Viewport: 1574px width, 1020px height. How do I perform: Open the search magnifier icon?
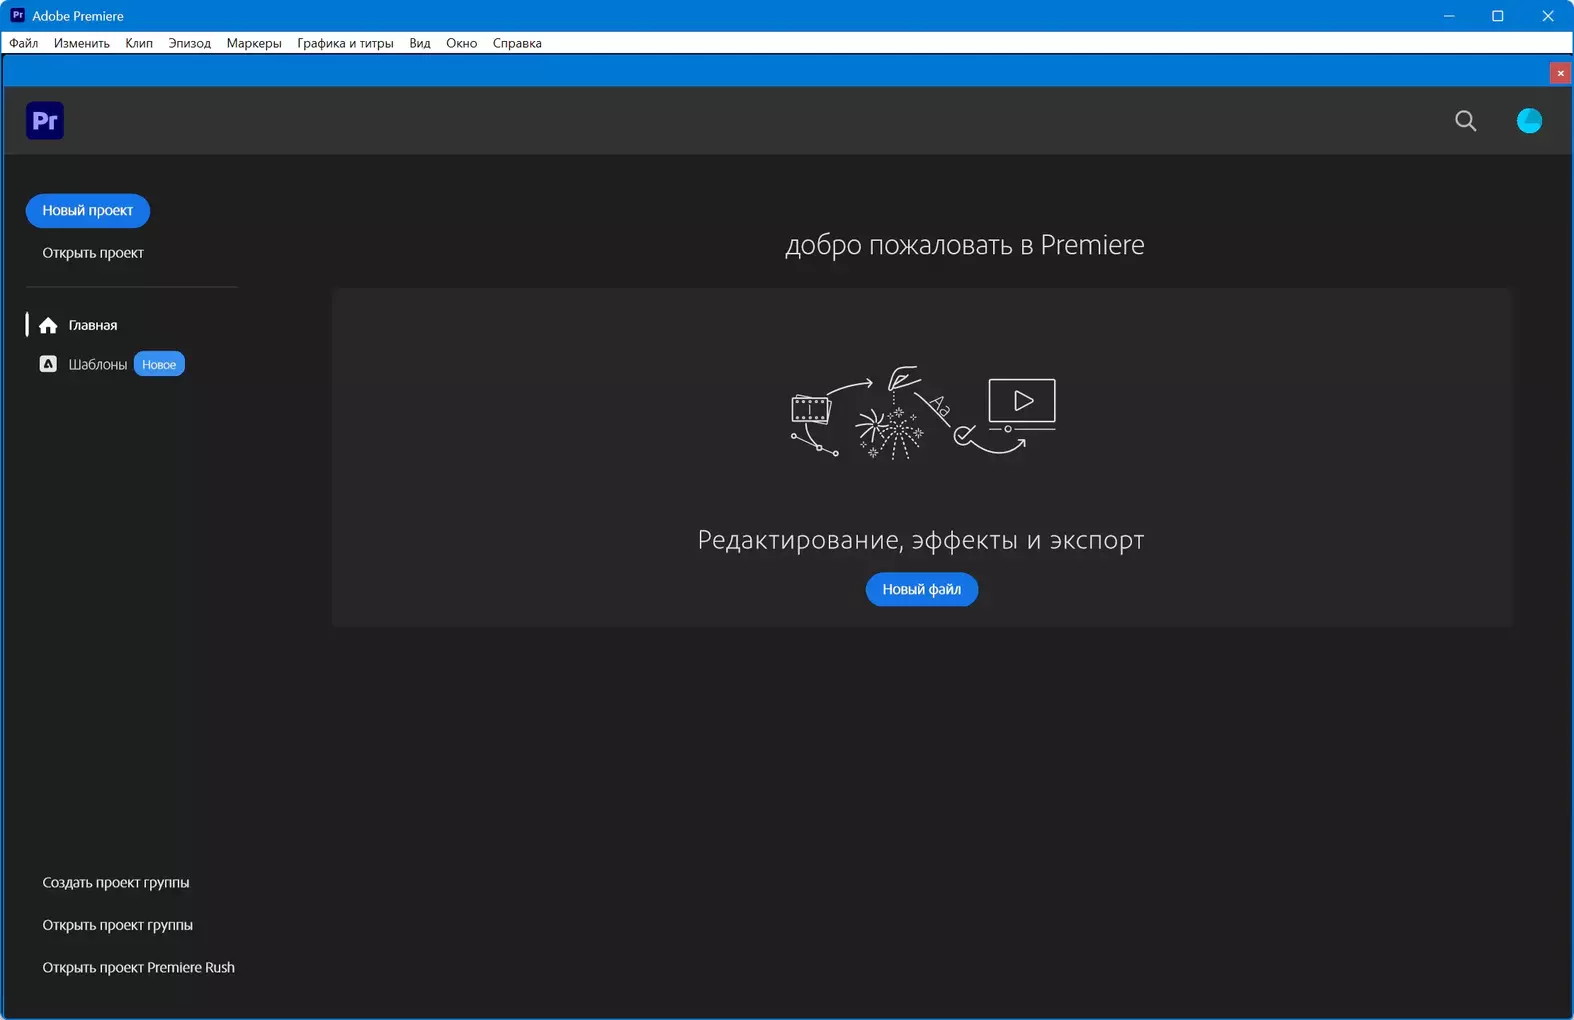[x=1465, y=121]
